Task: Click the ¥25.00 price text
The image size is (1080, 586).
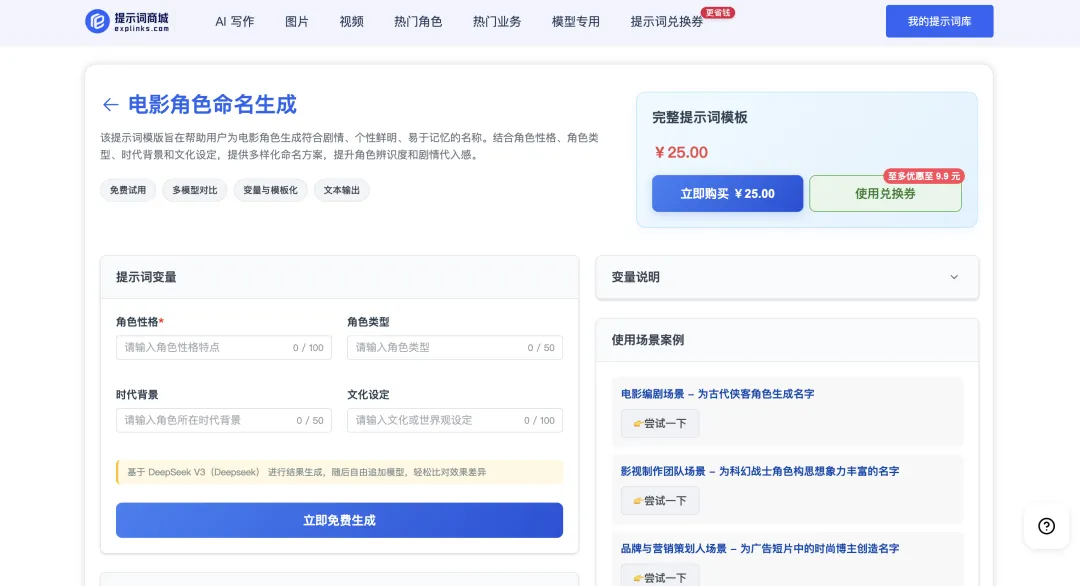Action: 681,152
